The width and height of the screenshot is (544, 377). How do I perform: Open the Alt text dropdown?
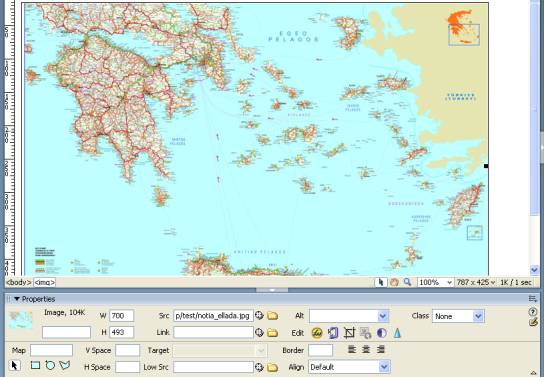383,316
